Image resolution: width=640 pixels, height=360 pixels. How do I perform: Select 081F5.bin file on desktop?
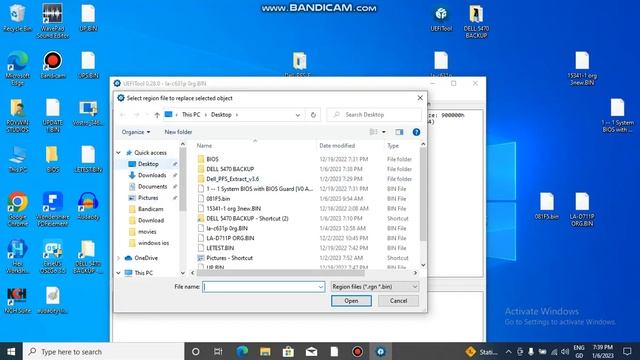[547, 206]
